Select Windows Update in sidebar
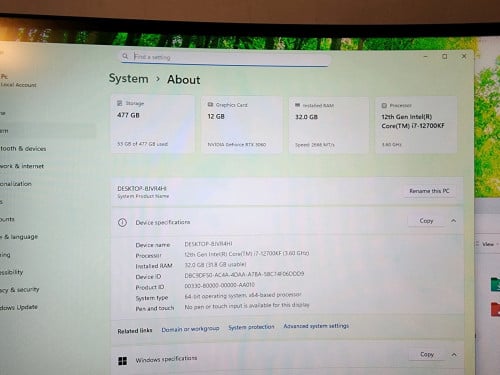This screenshot has width=500, height=375. [x=19, y=307]
